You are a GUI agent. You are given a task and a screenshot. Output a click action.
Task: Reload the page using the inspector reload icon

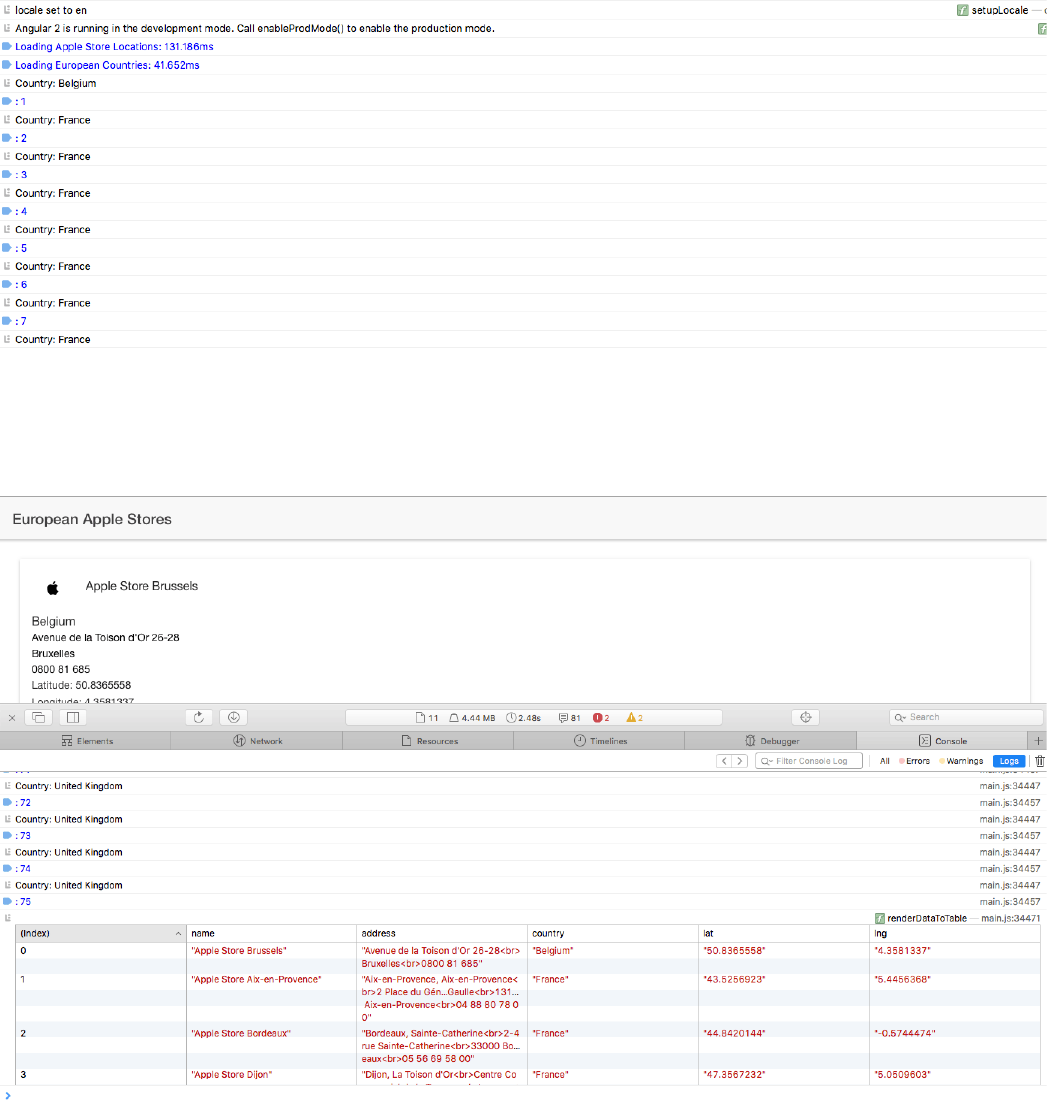(199, 717)
